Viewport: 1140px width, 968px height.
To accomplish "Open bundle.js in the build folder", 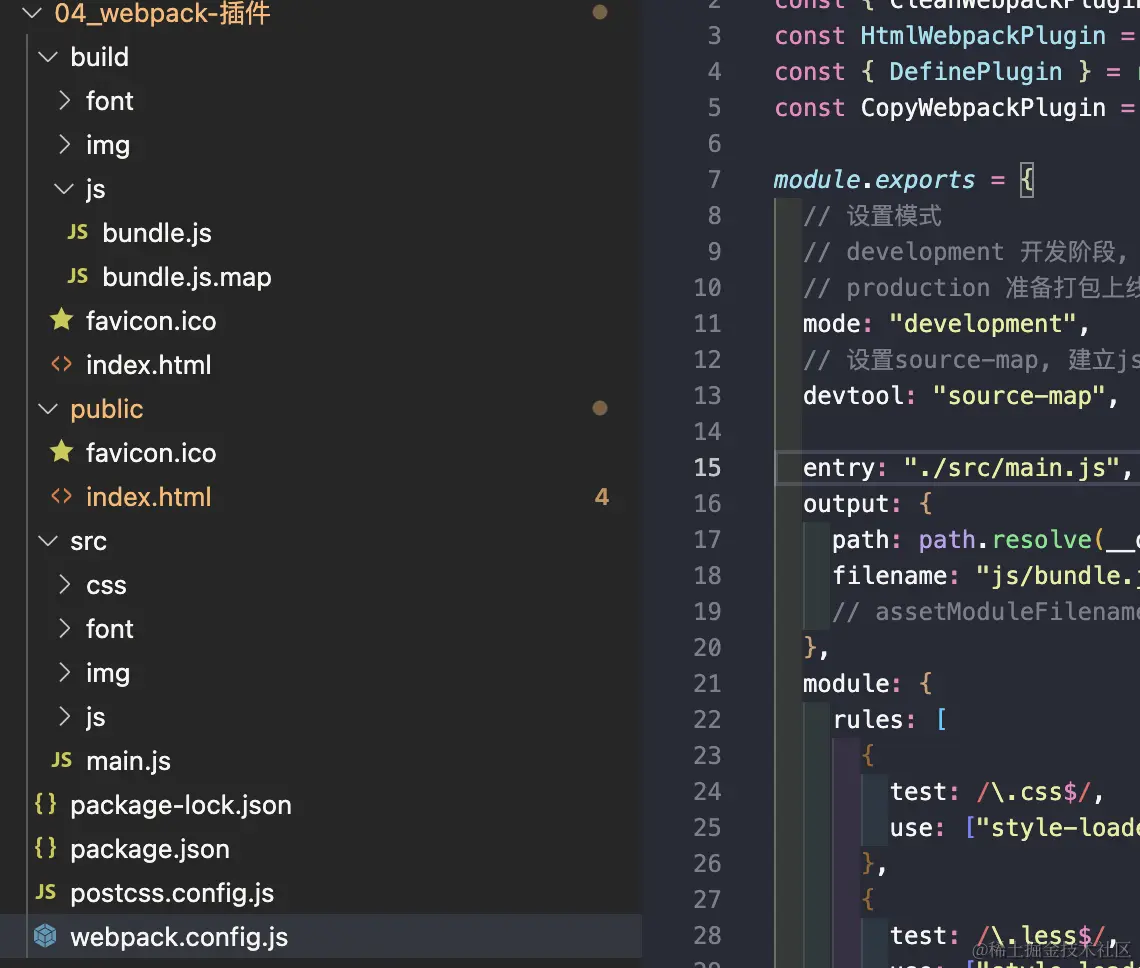I will 156,233.
